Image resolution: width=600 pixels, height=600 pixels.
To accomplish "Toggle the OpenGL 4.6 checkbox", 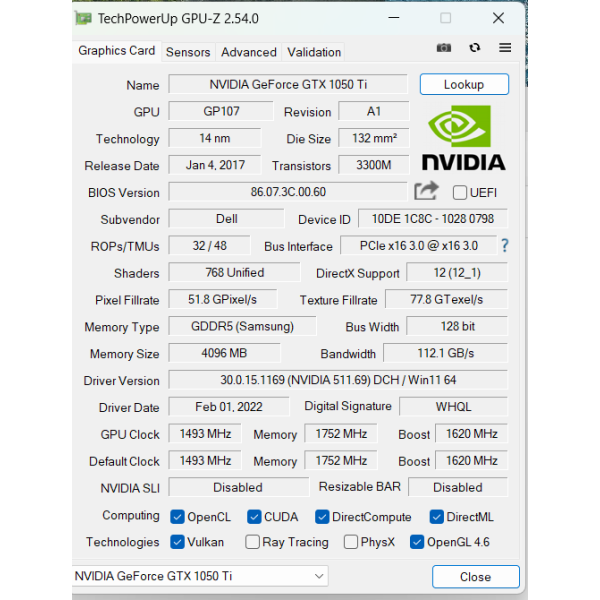I will [417, 542].
